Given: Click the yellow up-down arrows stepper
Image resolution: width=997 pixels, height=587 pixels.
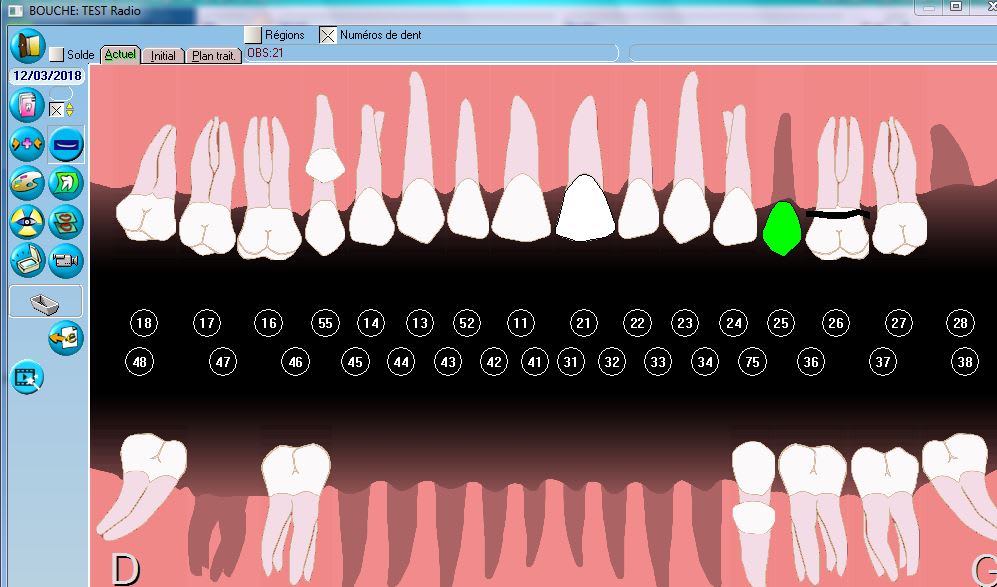Looking at the screenshot, I should click(69, 108).
